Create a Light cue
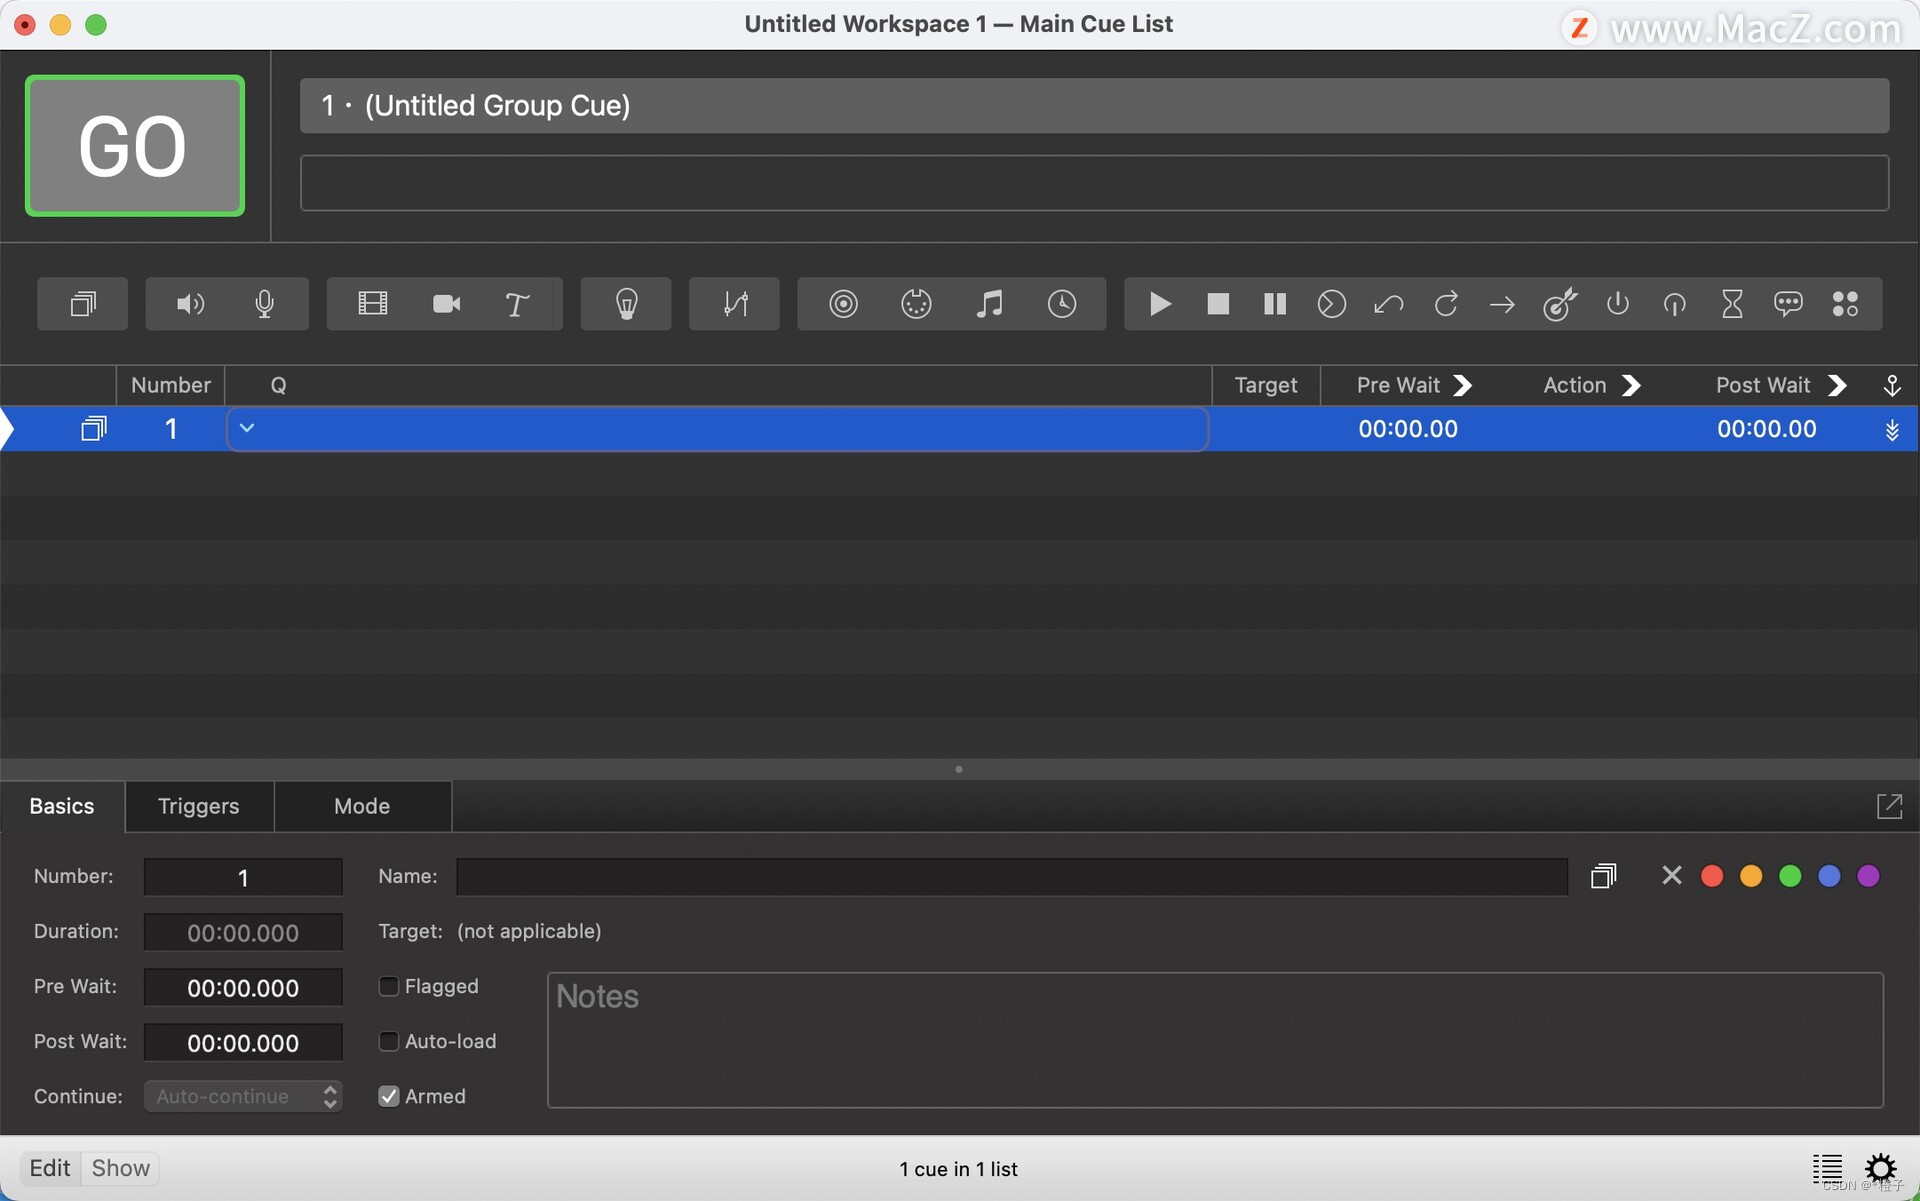The image size is (1920, 1201). pos(625,304)
